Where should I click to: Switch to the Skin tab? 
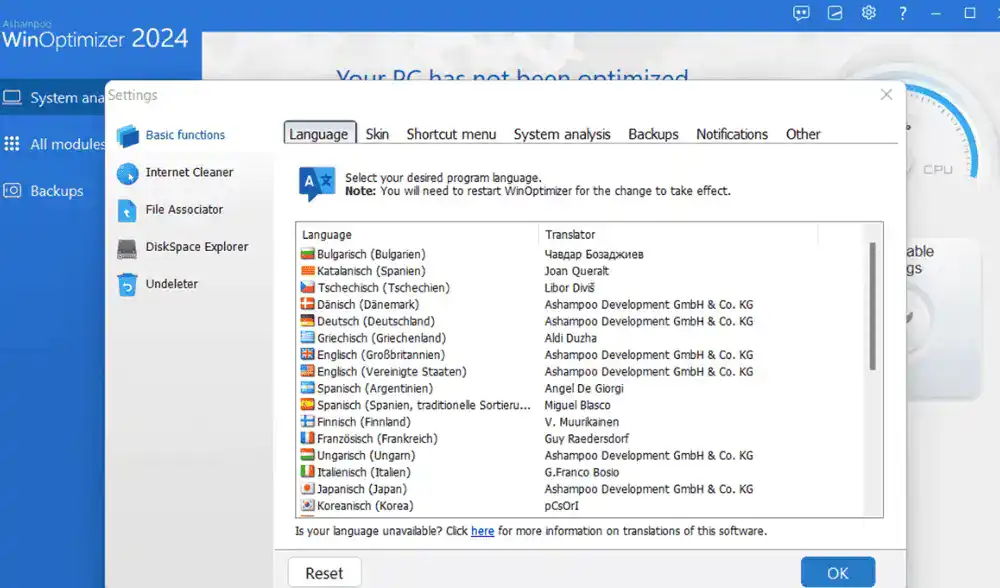[377, 134]
